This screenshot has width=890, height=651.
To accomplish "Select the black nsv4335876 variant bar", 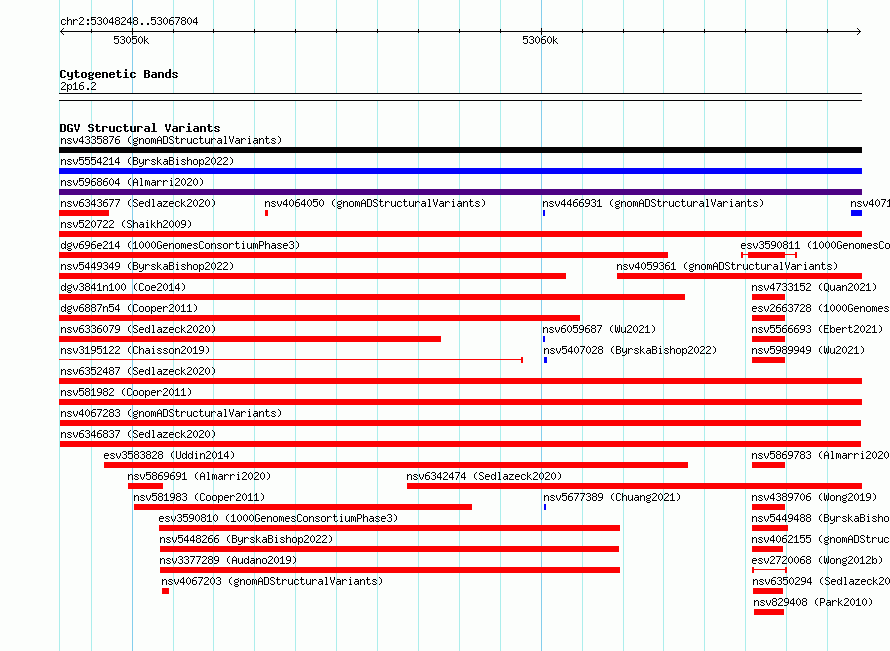I will [x=460, y=150].
